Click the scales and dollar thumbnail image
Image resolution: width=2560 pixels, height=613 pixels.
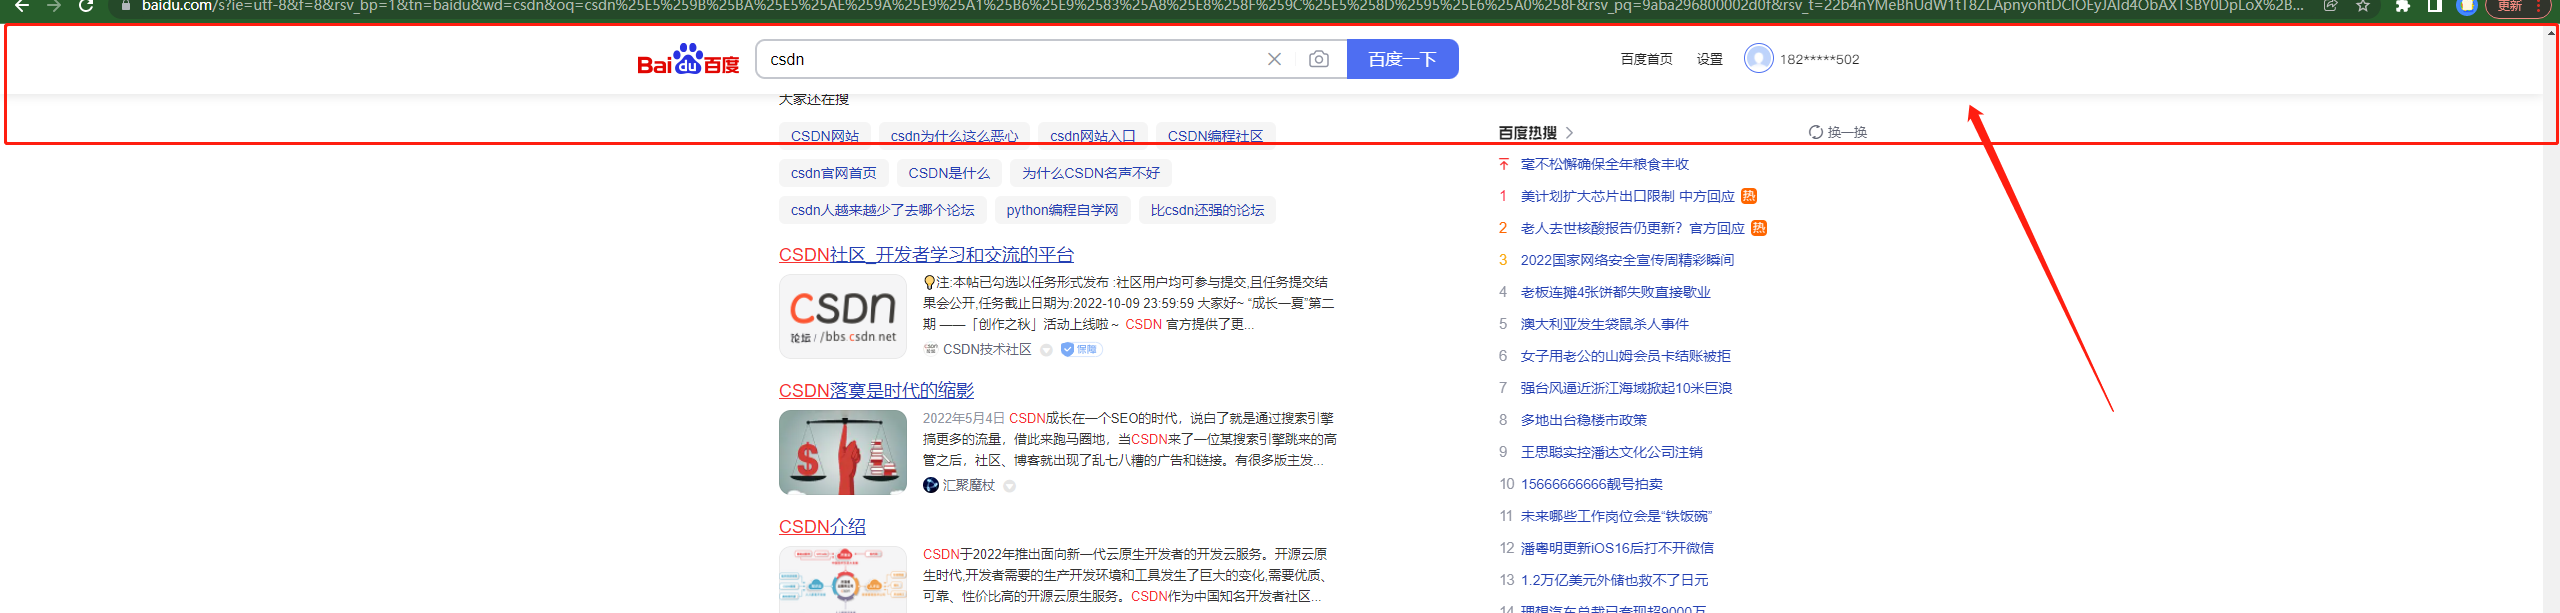coord(843,452)
